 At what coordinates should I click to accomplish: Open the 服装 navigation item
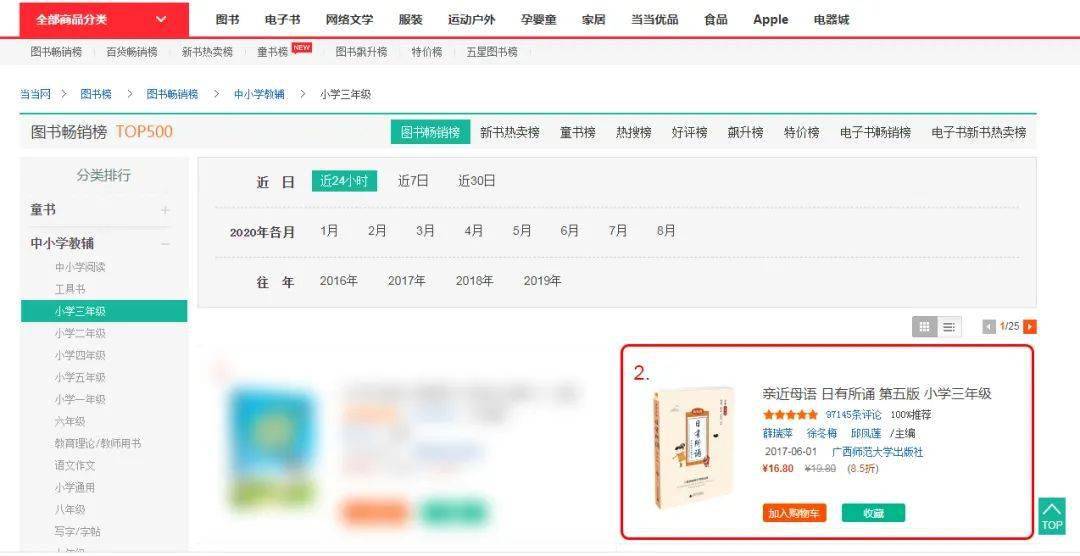[x=411, y=19]
